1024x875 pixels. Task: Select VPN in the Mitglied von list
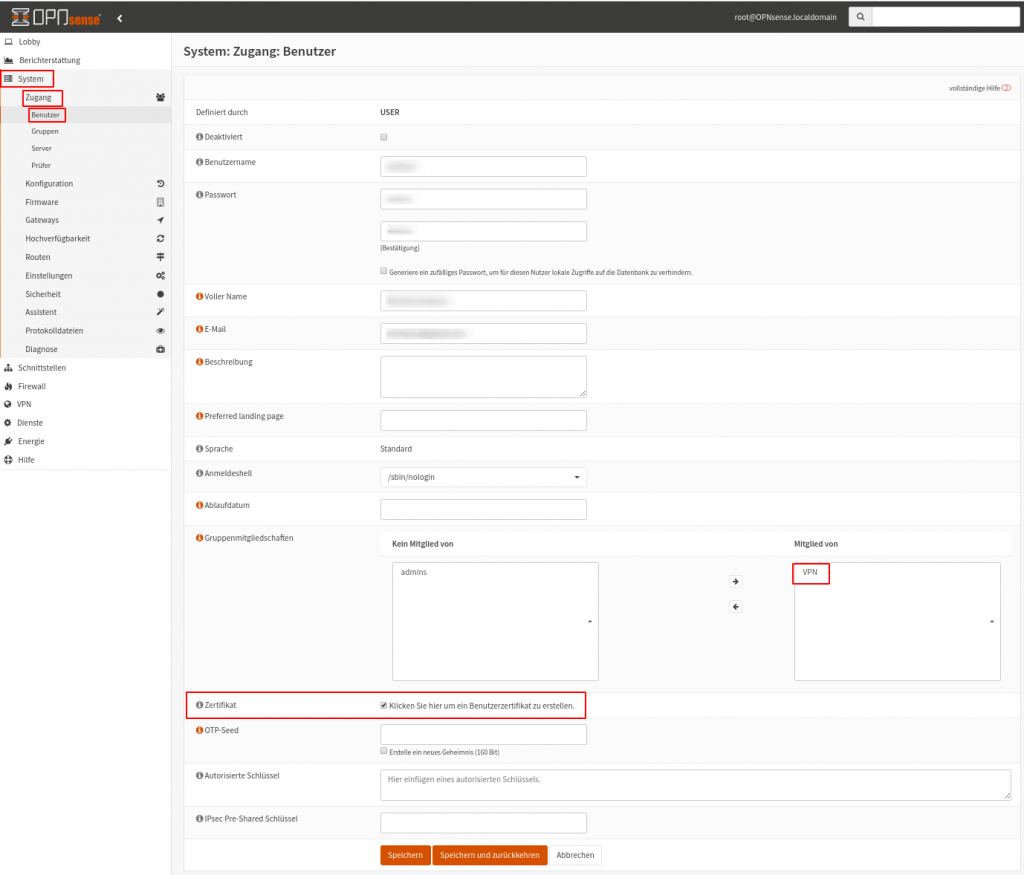pos(810,573)
